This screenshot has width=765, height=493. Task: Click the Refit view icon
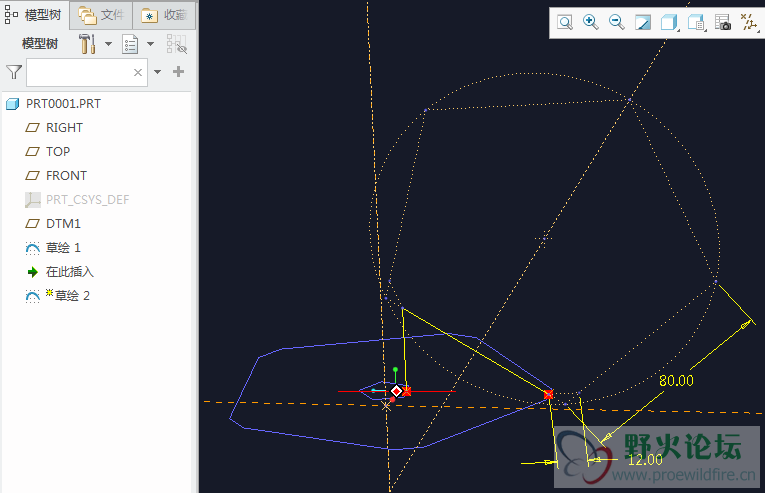pos(565,22)
